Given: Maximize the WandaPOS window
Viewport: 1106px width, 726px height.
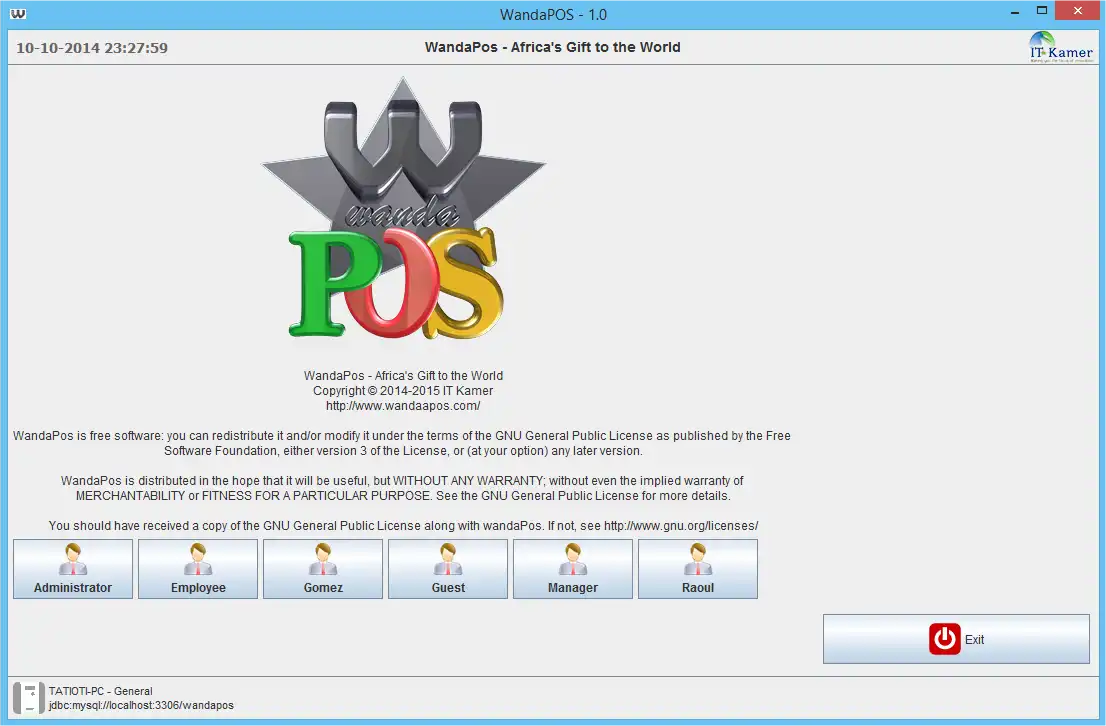Looking at the screenshot, I should click(x=1042, y=11).
